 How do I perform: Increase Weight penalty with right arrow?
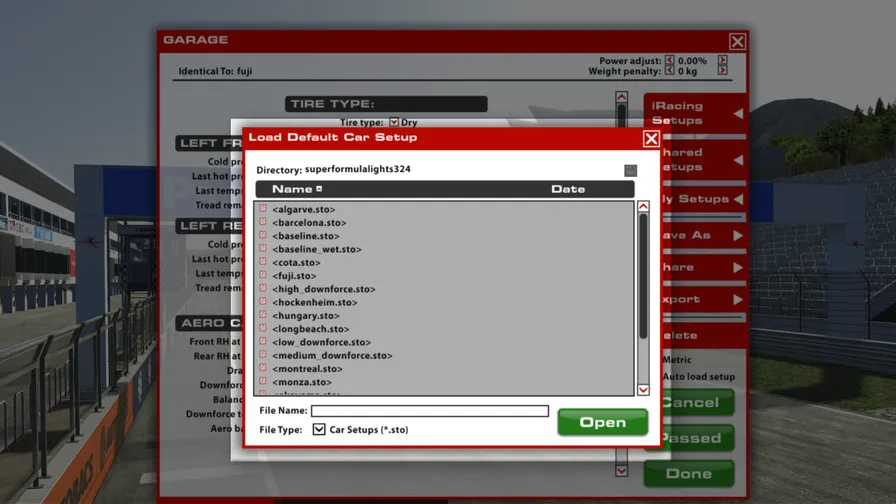pyautogui.click(x=722, y=71)
